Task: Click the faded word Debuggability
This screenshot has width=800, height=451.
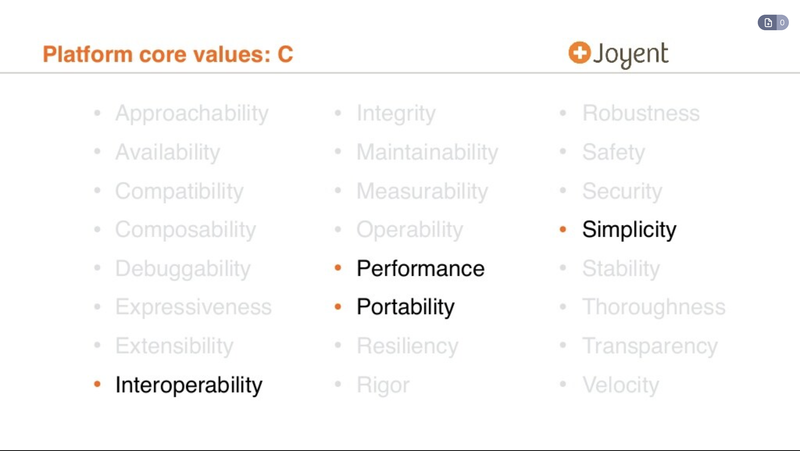Action: click(183, 268)
